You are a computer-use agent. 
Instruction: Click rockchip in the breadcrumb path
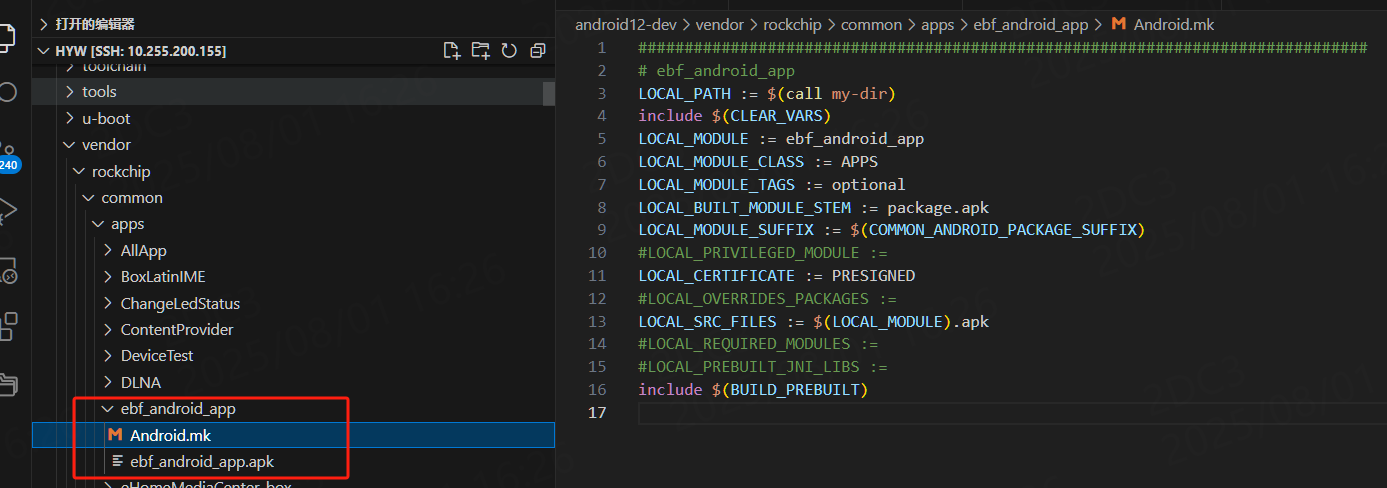(x=792, y=24)
